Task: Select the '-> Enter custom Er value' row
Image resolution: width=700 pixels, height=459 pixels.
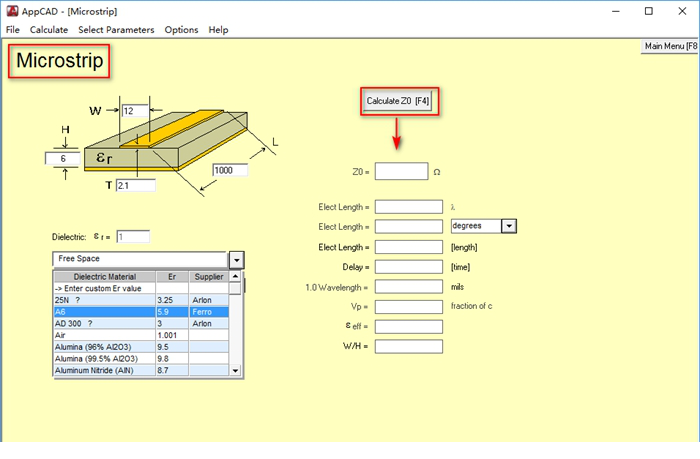Action: pos(141,288)
